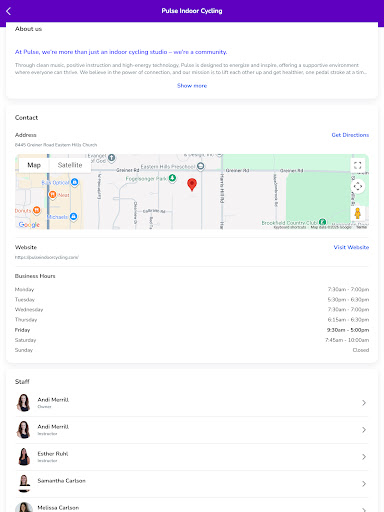The width and height of the screenshot is (384, 512).
Task: Select the Michaels store marker
Action: tap(74, 217)
